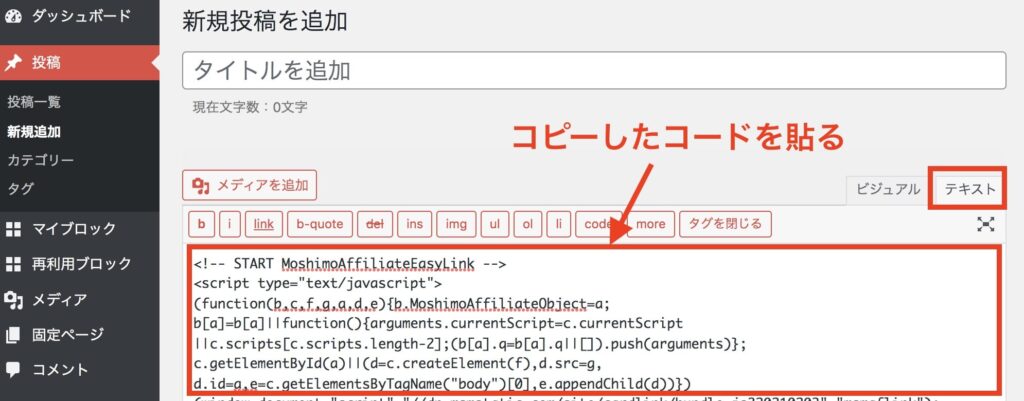This screenshot has width=1024, height=401.
Task: Click the メディア sidebar icon
Action: 14,300
